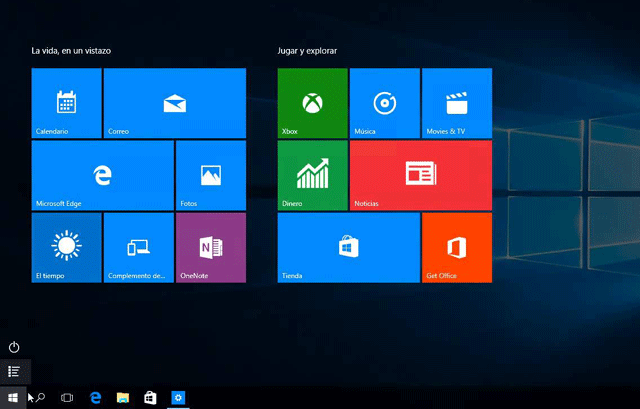Open the El tiempo weather tile
This screenshot has width=640, height=409.
[x=66, y=247]
